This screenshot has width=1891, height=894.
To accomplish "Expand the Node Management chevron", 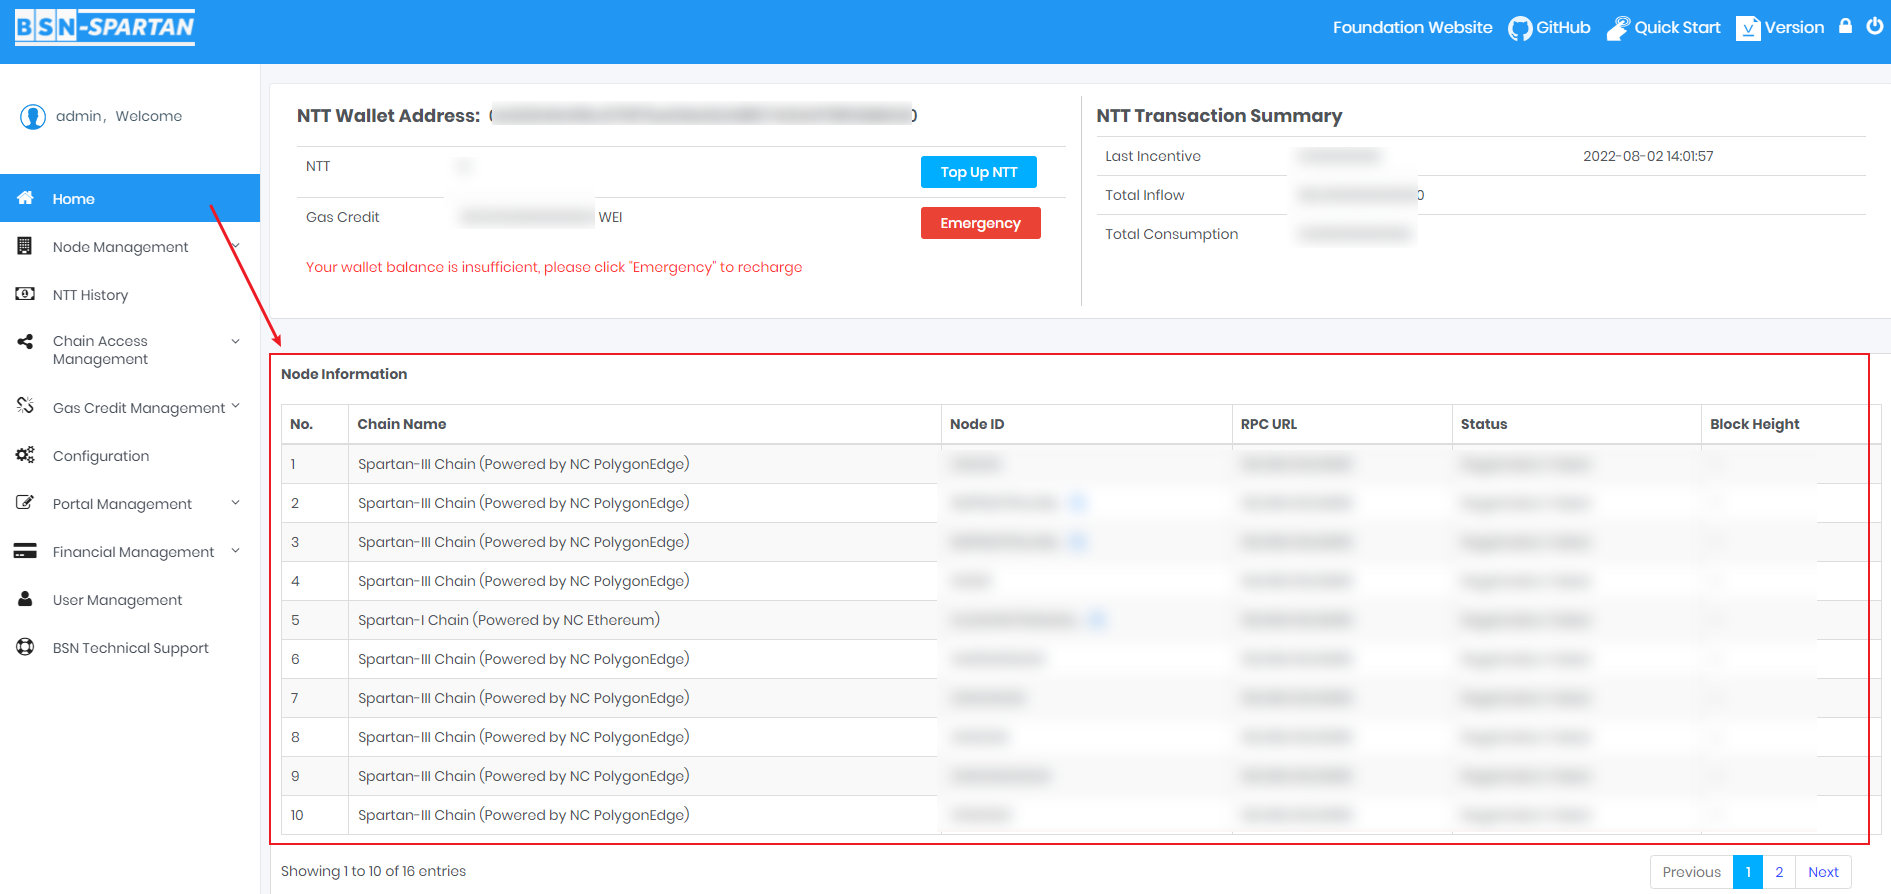I will tap(236, 246).
